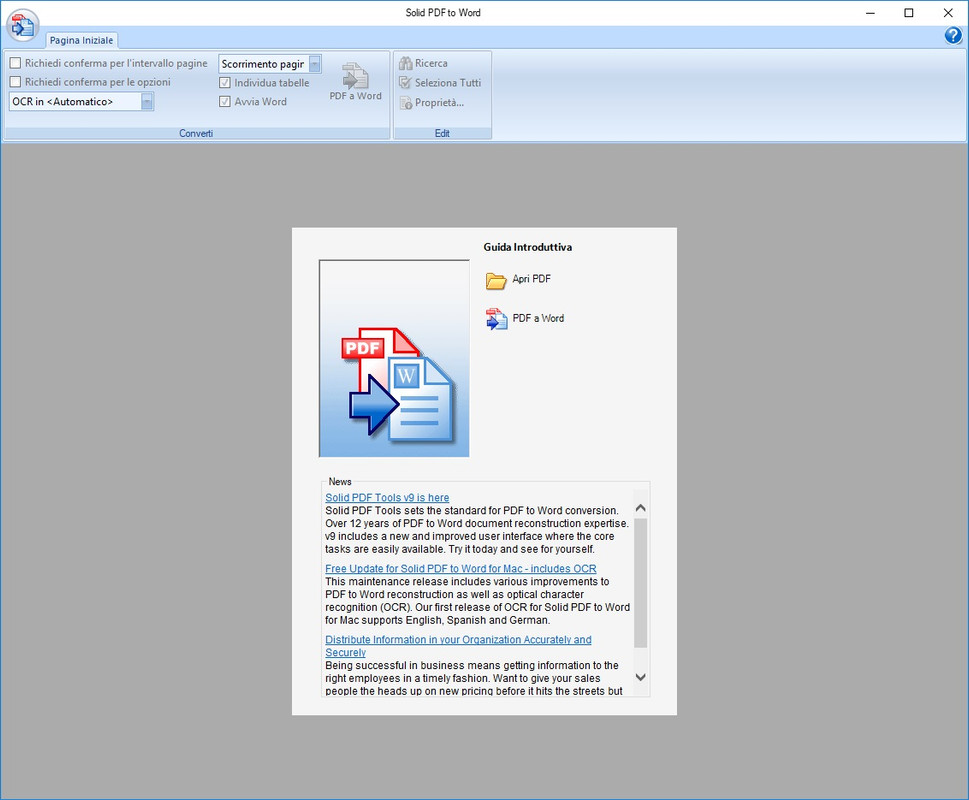Viewport: 969px width, 800px height.
Task: Switch to the Pagina Iniziale tab
Action: (x=82, y=40)
